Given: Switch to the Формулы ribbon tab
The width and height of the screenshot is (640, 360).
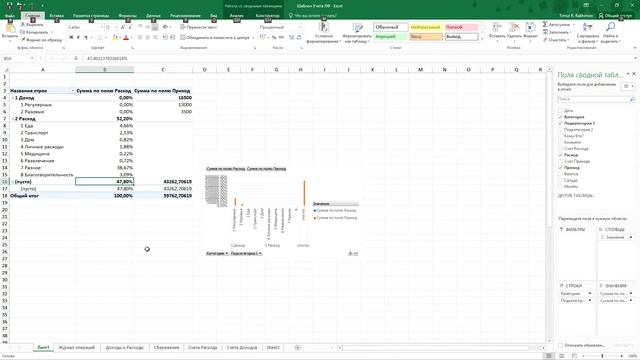Looking at the screenshot, I should (x=127, y=16).
